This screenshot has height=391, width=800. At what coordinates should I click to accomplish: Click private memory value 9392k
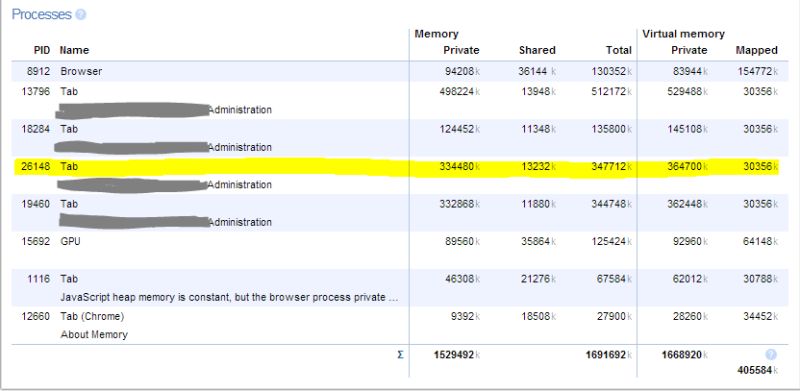[465, 316]
